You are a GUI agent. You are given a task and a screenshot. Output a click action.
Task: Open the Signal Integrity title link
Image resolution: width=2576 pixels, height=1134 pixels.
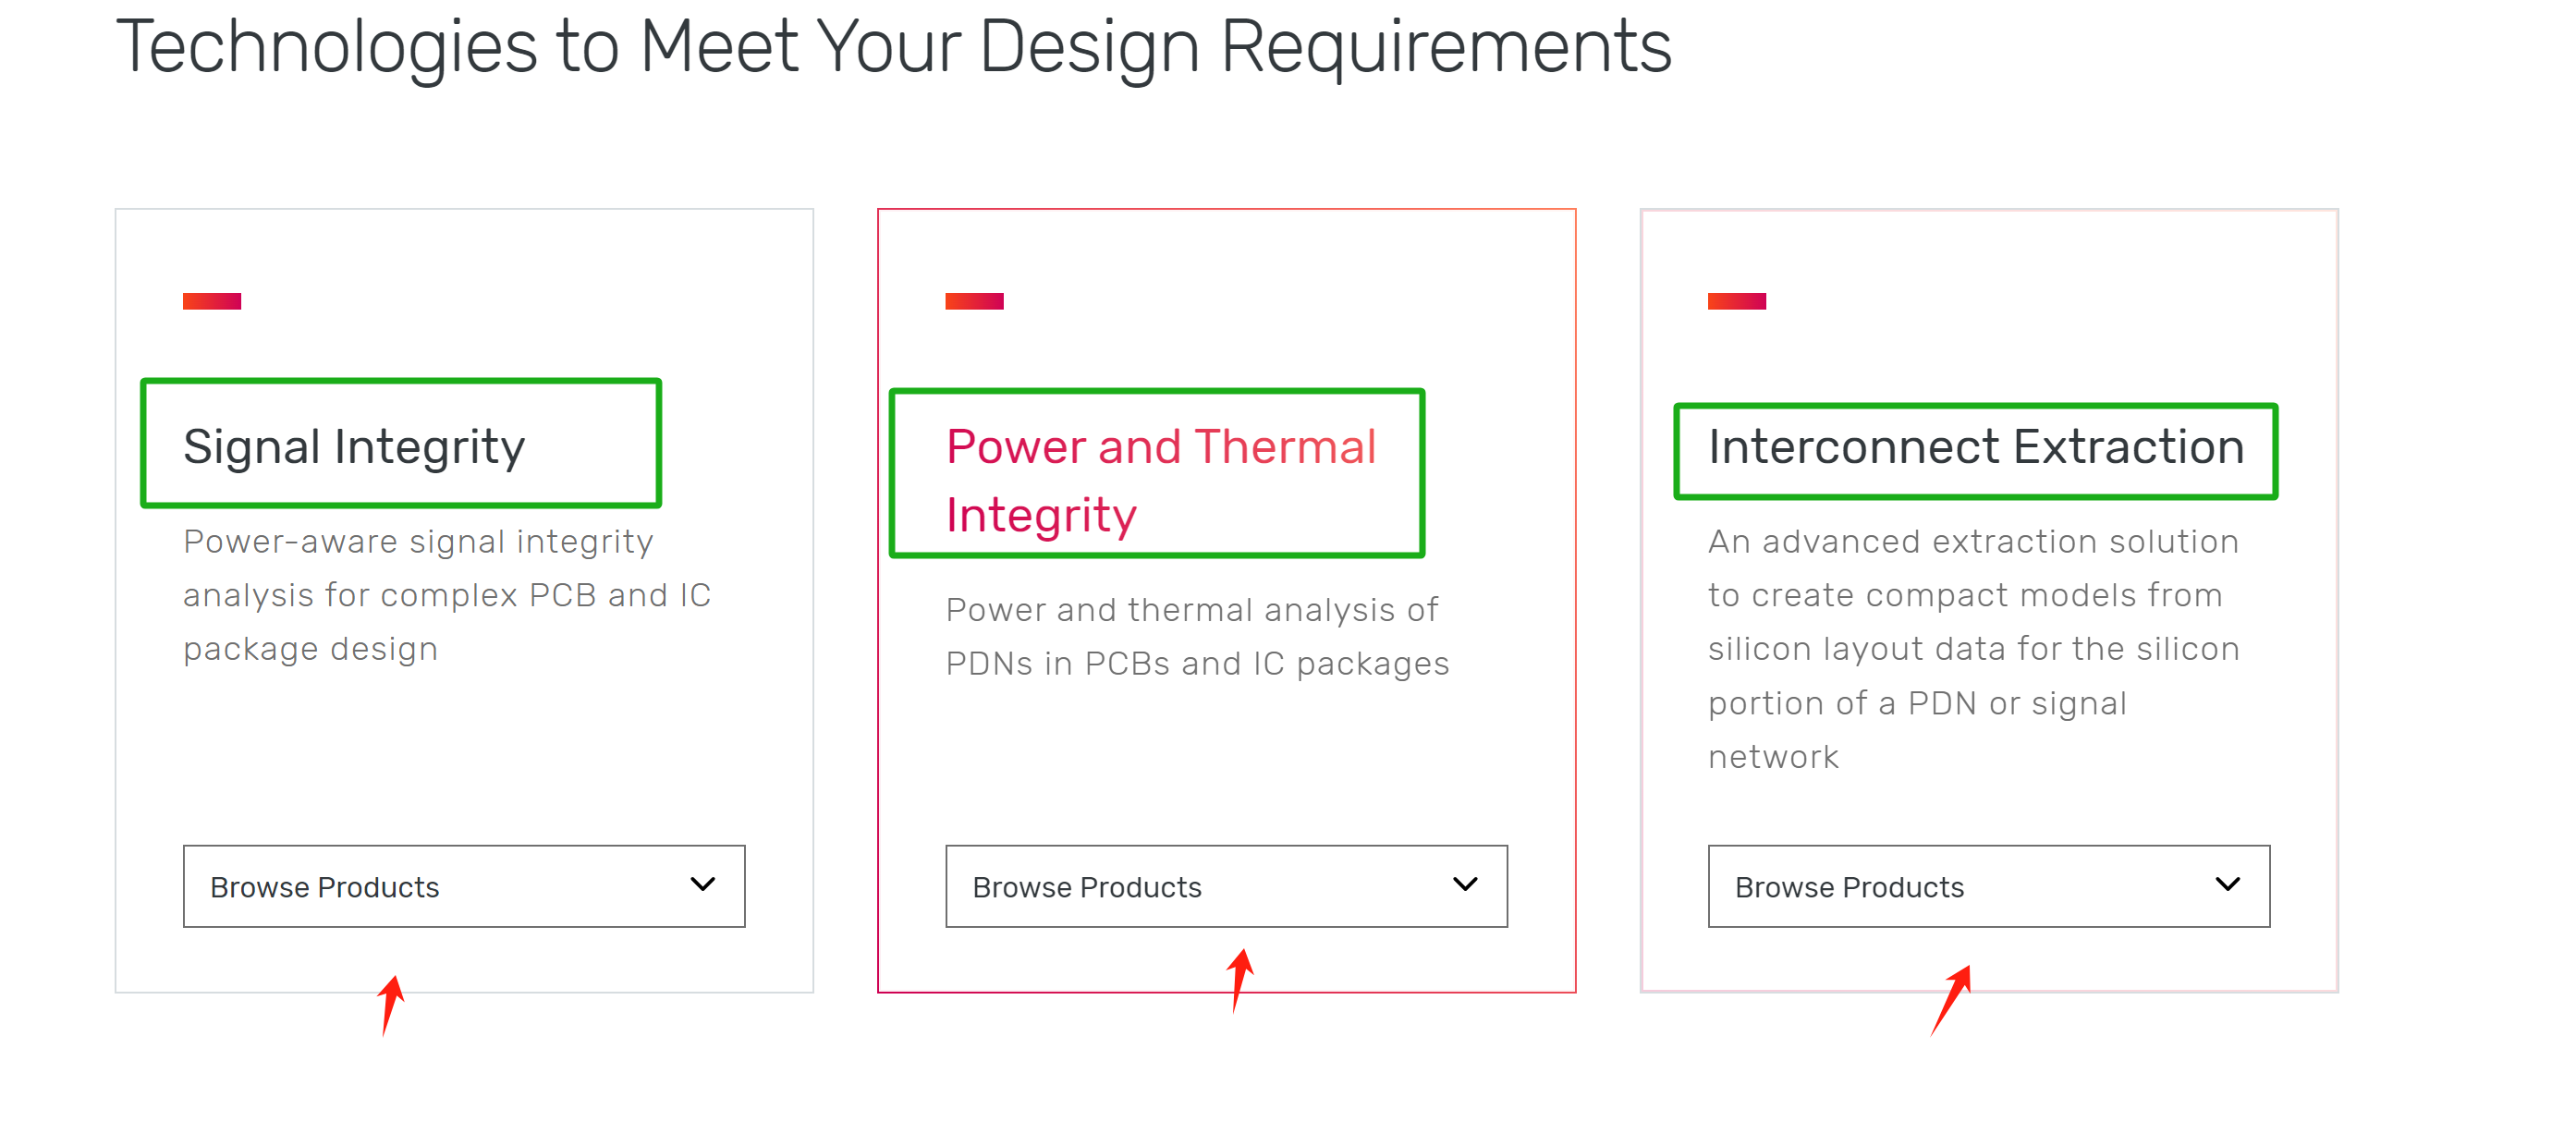click(354, 447)
